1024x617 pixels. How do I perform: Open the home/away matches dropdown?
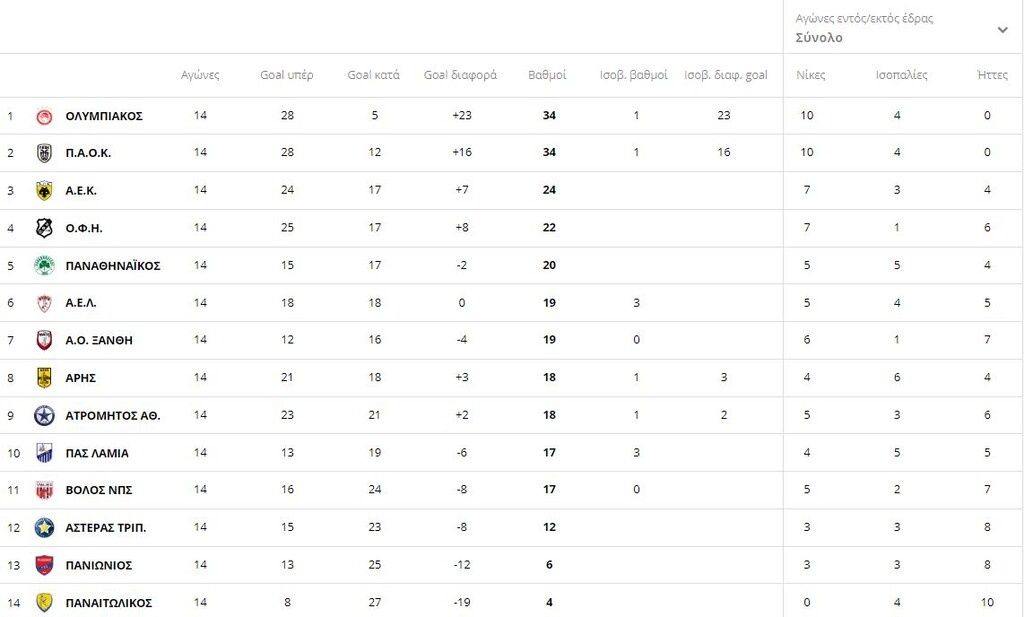click(900, 28)
